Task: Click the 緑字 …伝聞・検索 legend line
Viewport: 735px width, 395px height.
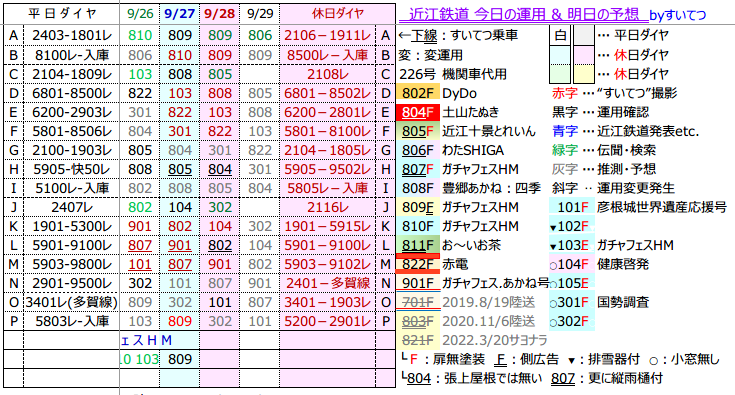Action: coord(604,150)
